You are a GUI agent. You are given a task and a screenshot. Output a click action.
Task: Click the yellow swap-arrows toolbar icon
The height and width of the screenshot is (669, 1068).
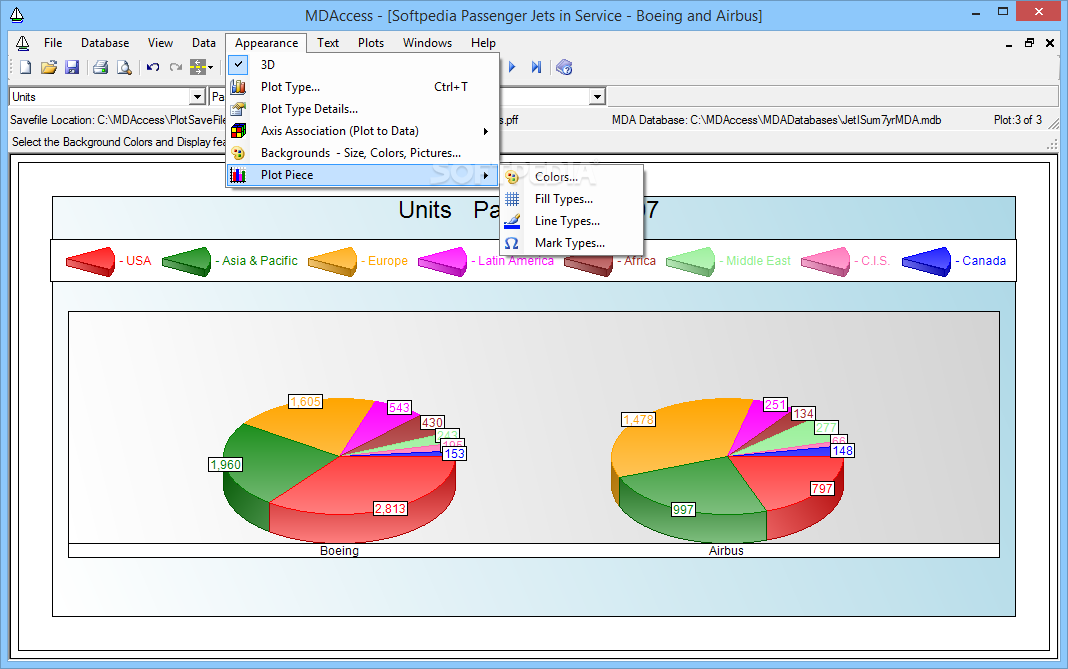pos(198,67)
